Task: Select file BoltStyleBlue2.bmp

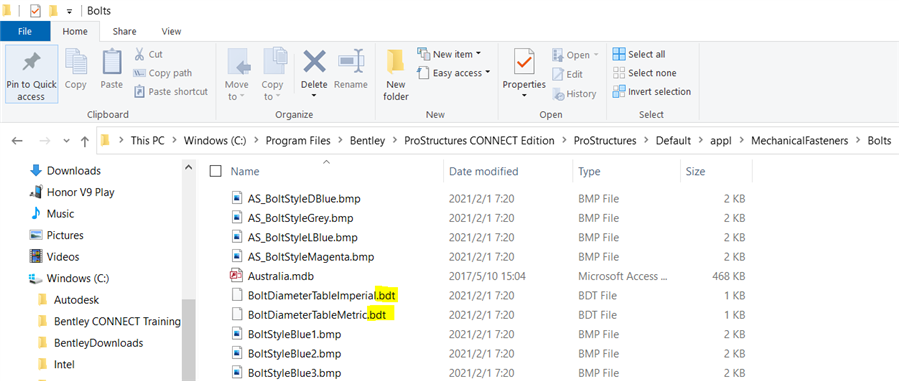Action: tap(295, 353)
